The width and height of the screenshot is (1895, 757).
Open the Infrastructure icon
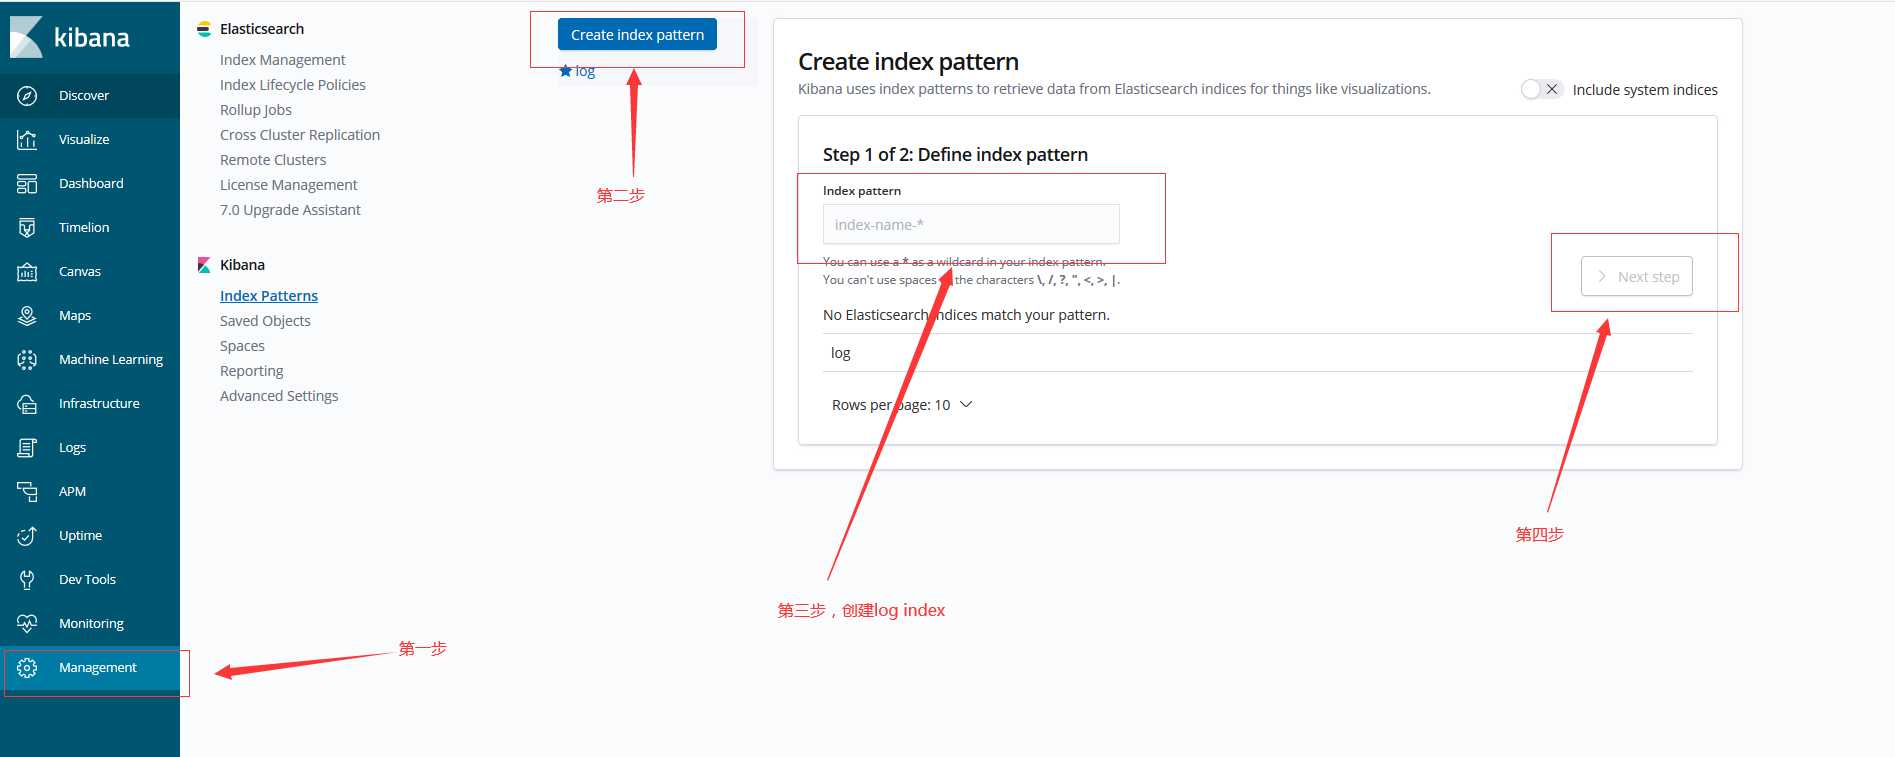(x=27, y=404)
